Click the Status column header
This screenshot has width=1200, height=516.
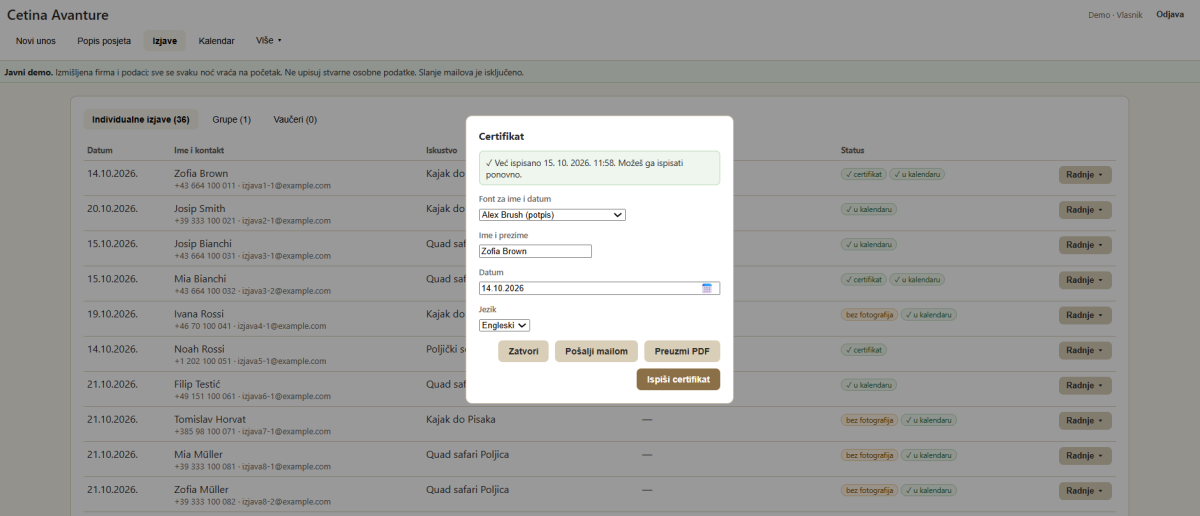coord(852,150)
